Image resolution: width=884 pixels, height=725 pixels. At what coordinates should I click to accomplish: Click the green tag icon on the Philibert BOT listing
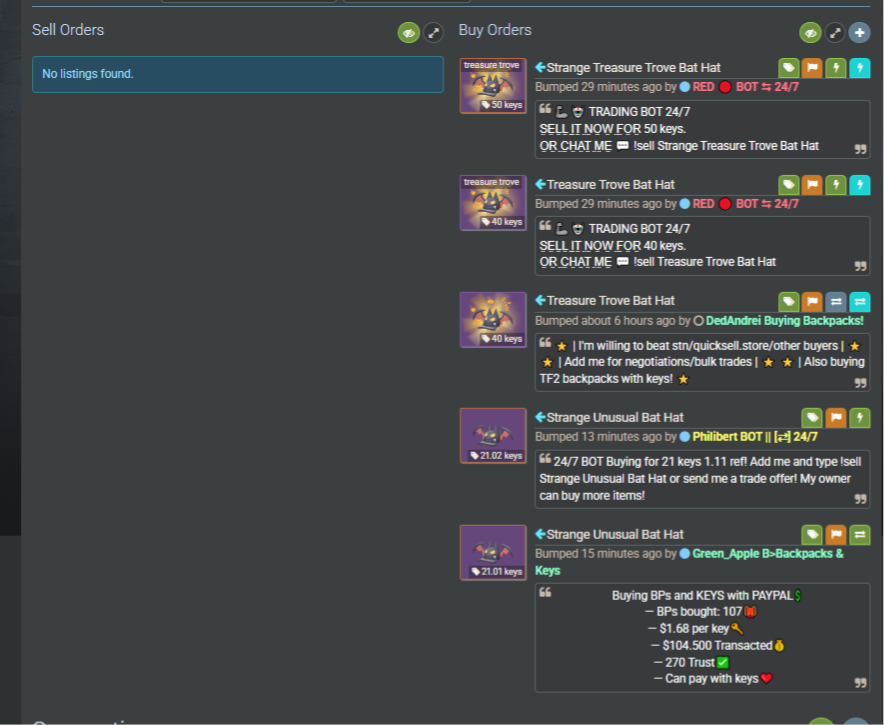coord(812,418)
